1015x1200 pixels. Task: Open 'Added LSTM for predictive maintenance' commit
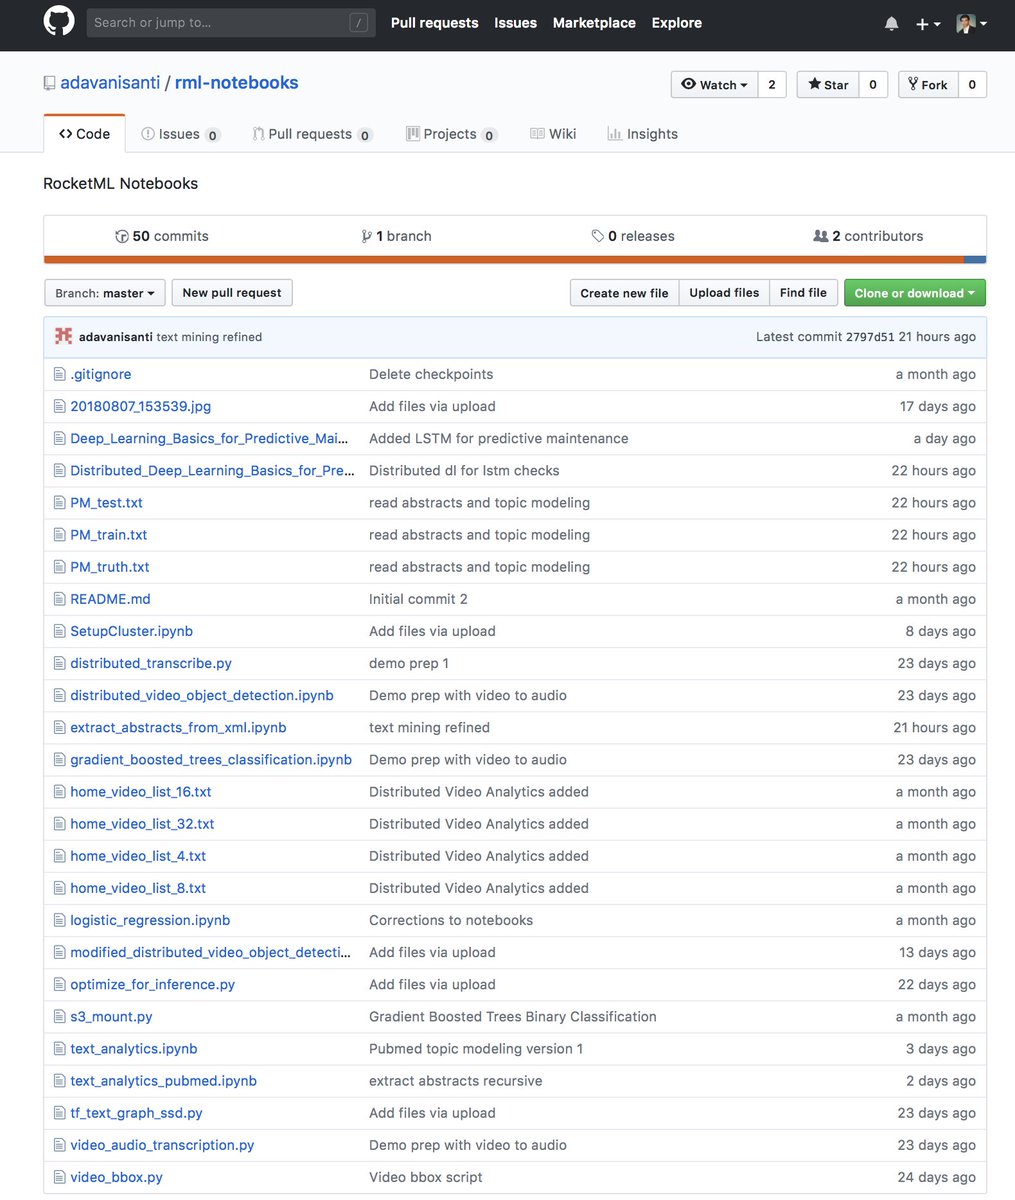coord(499,438)
